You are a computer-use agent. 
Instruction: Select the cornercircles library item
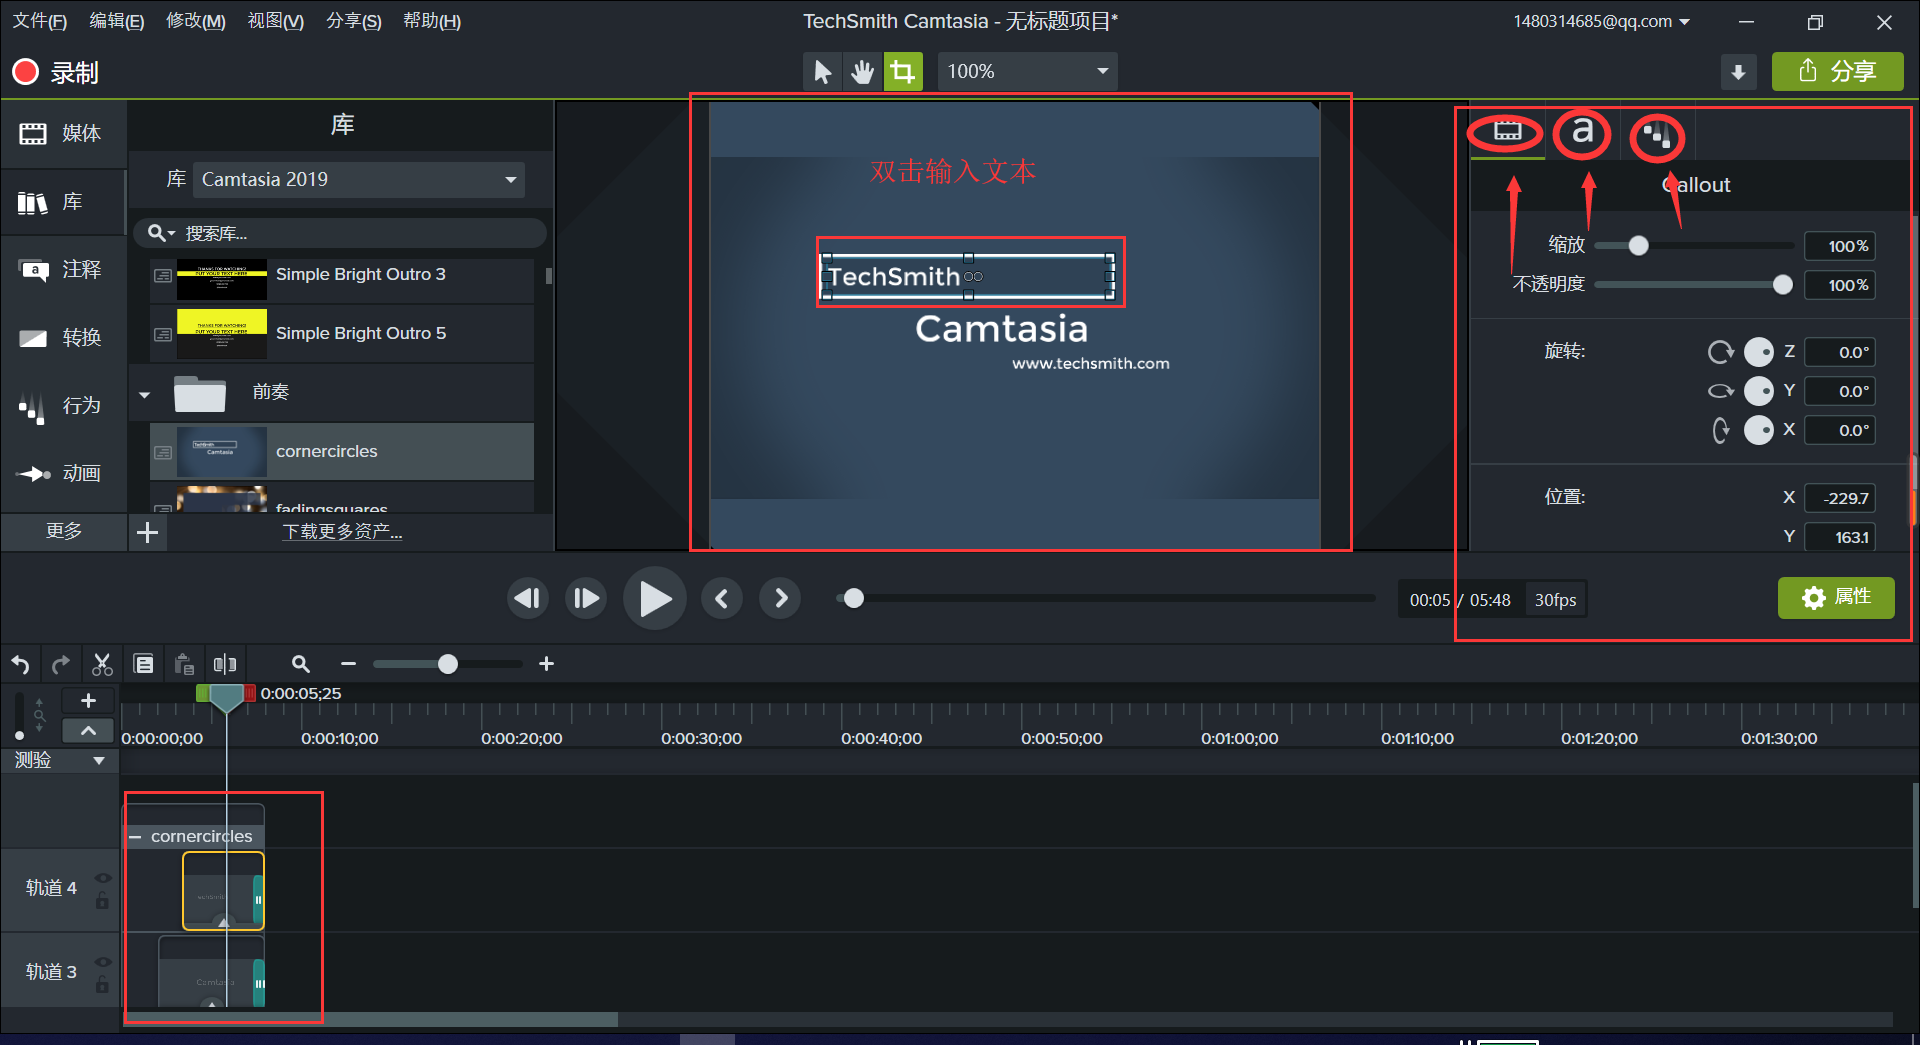[342, 451]
